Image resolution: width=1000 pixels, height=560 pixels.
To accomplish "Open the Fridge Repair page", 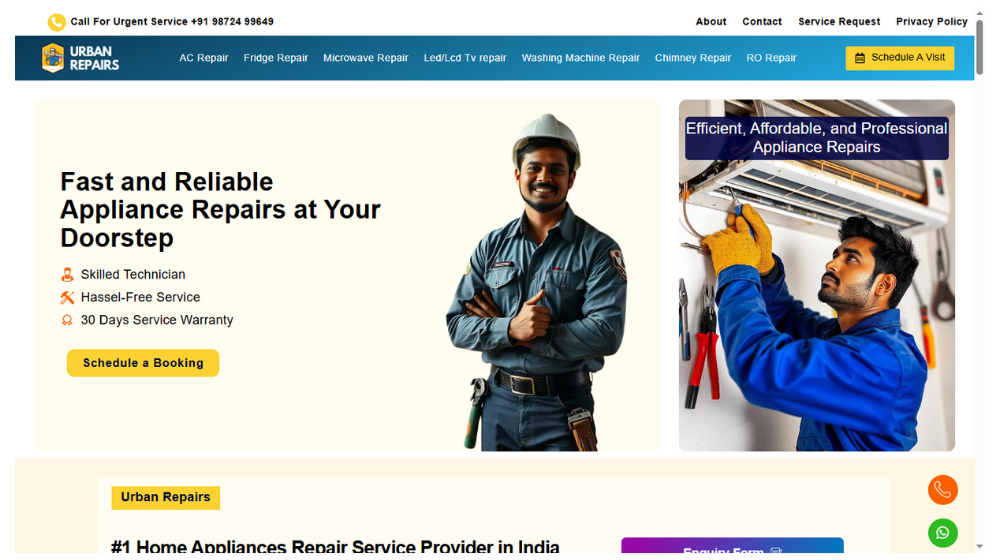I will click(276, 58).
